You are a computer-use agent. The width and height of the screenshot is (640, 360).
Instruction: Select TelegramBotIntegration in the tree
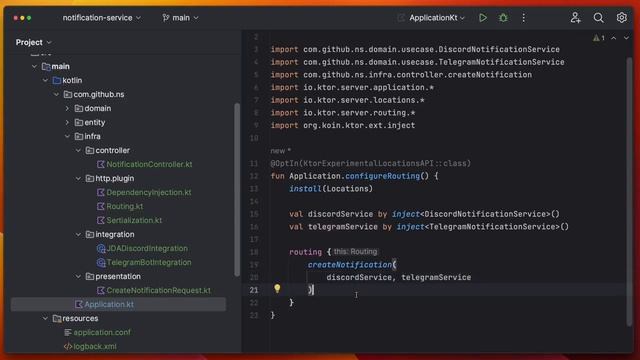click(x=149, y=262)
